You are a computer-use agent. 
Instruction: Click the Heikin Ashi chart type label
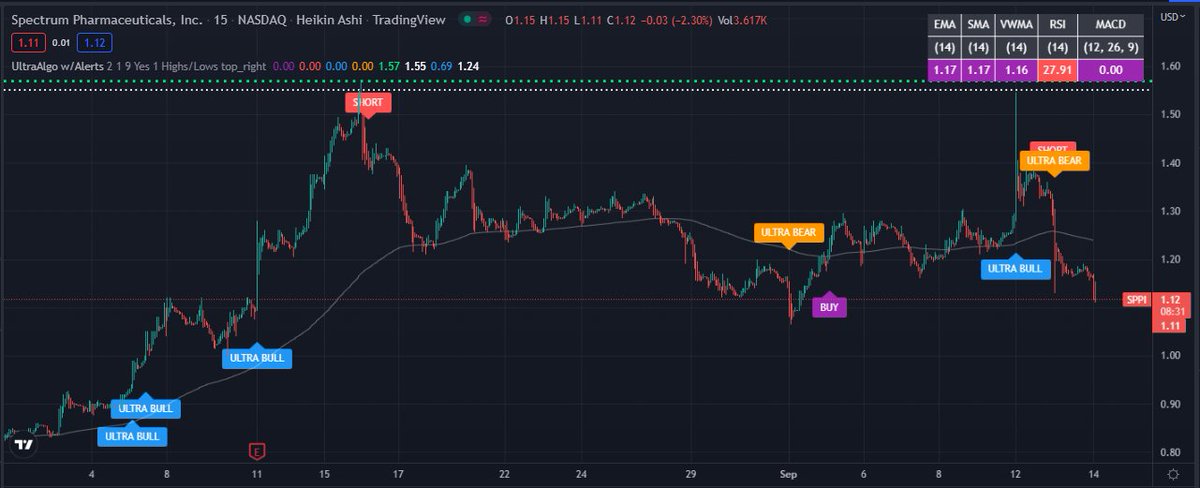pos(328,20)
